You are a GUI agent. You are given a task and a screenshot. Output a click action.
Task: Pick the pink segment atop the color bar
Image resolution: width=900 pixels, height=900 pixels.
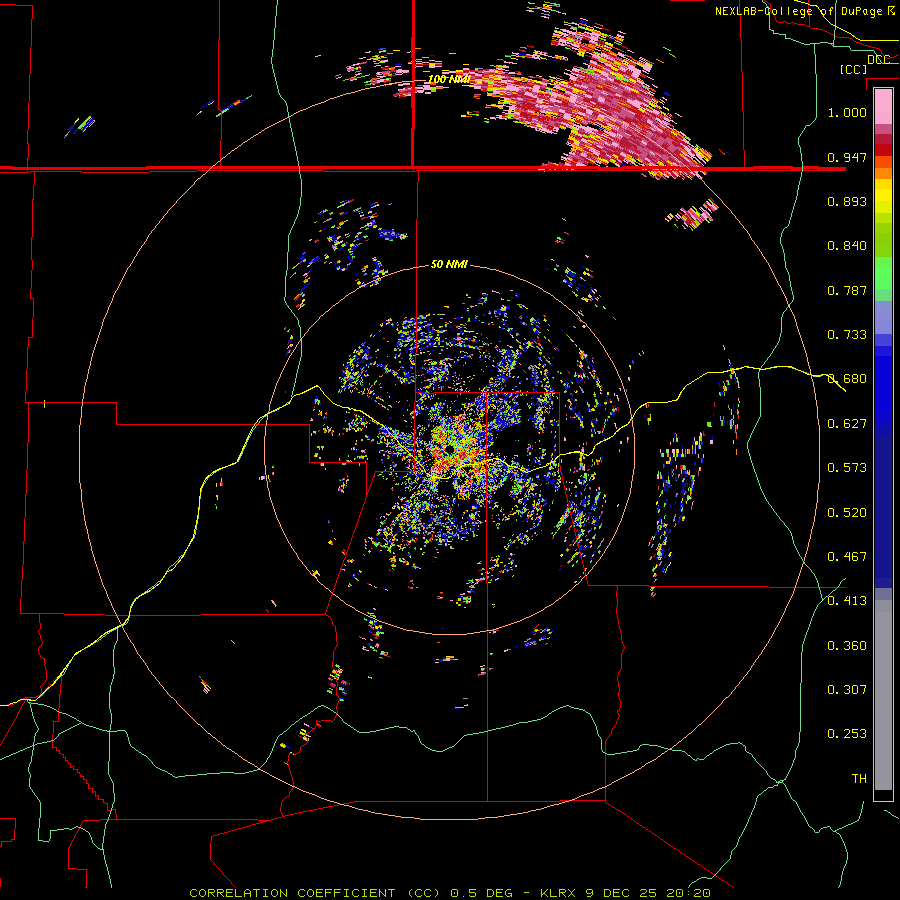click(x=883, y=106)
